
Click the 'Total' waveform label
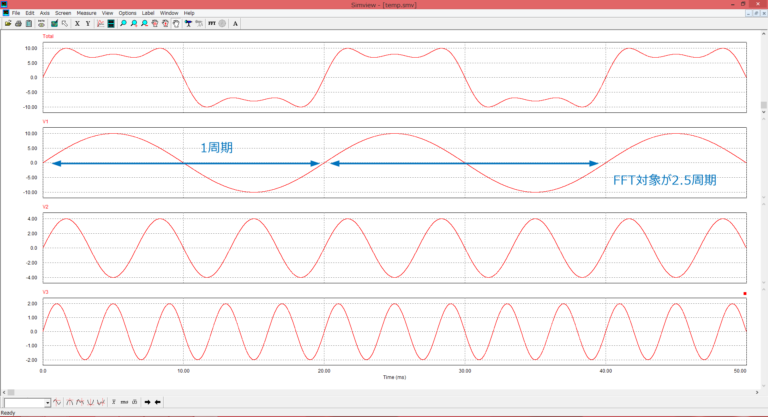pyautogui.click(x=48, y=36)
